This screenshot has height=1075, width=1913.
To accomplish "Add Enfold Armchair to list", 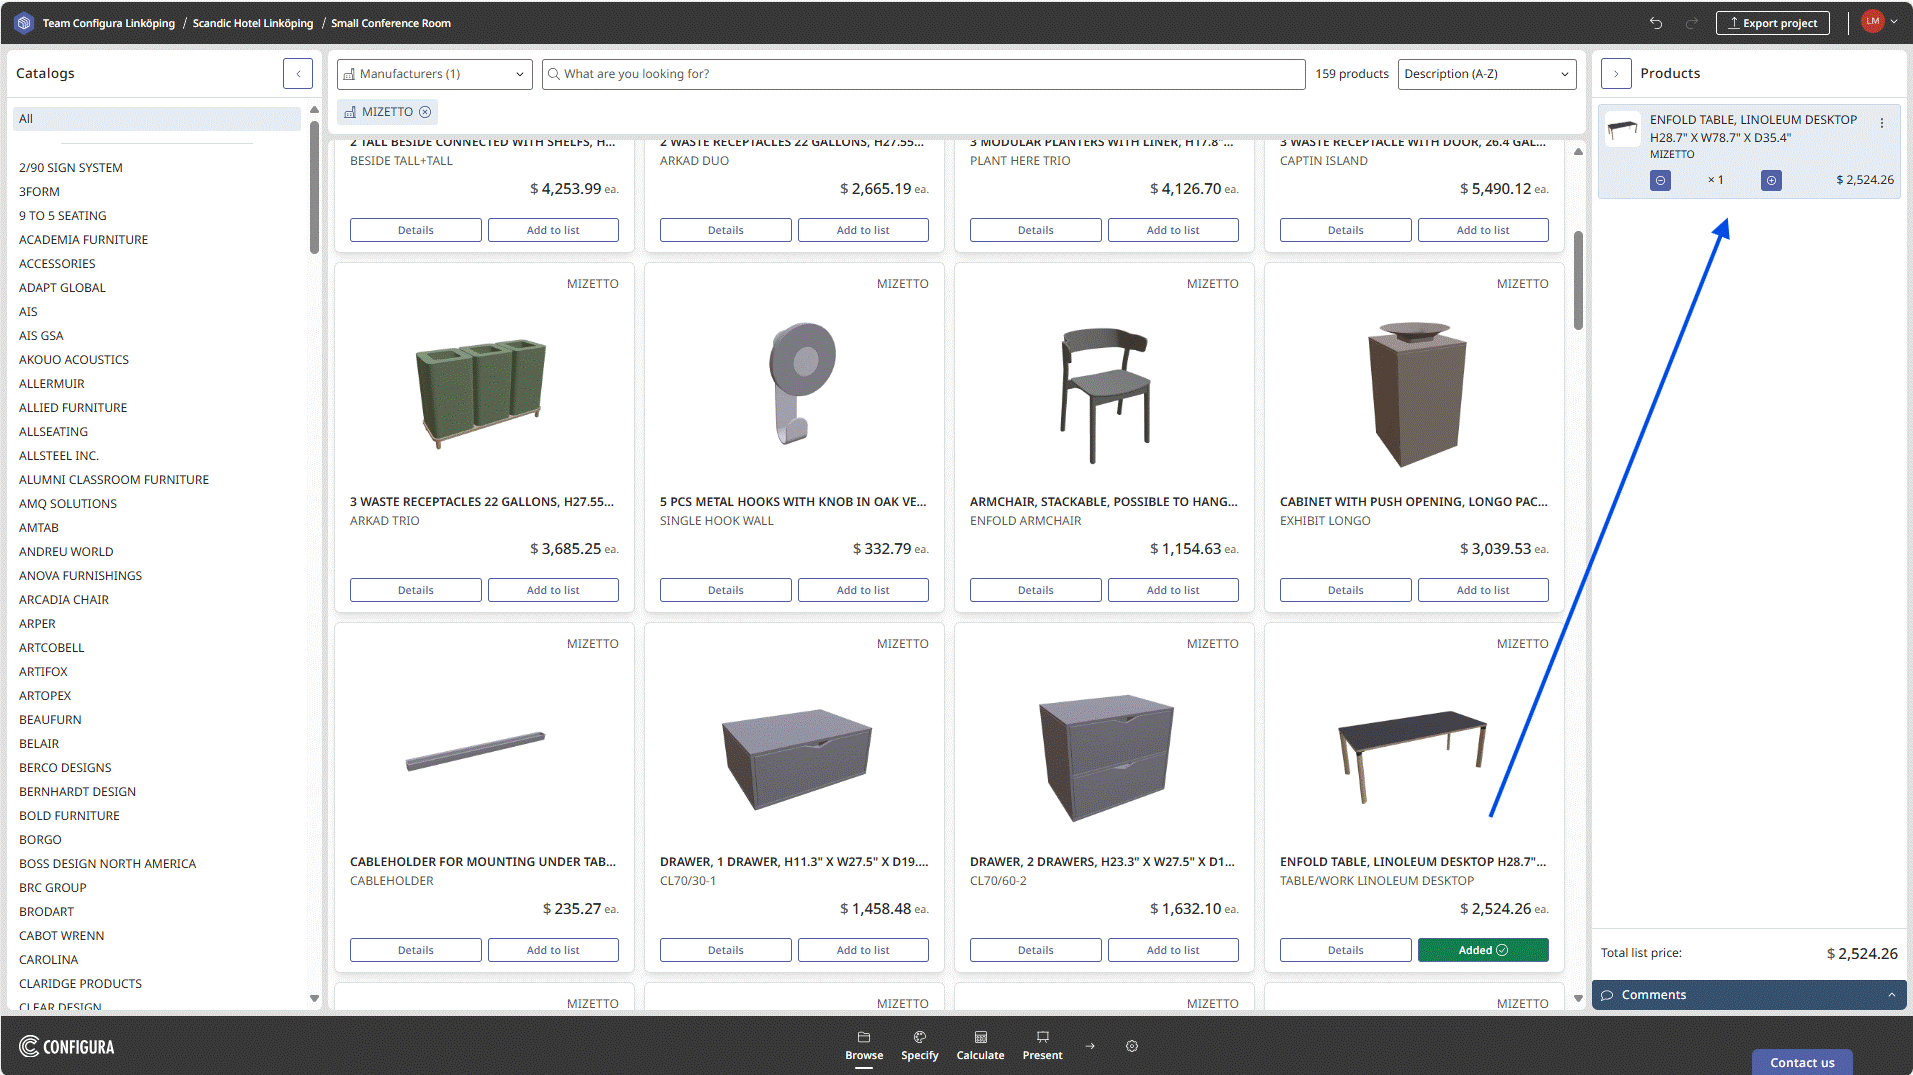I will [1173, 590].
